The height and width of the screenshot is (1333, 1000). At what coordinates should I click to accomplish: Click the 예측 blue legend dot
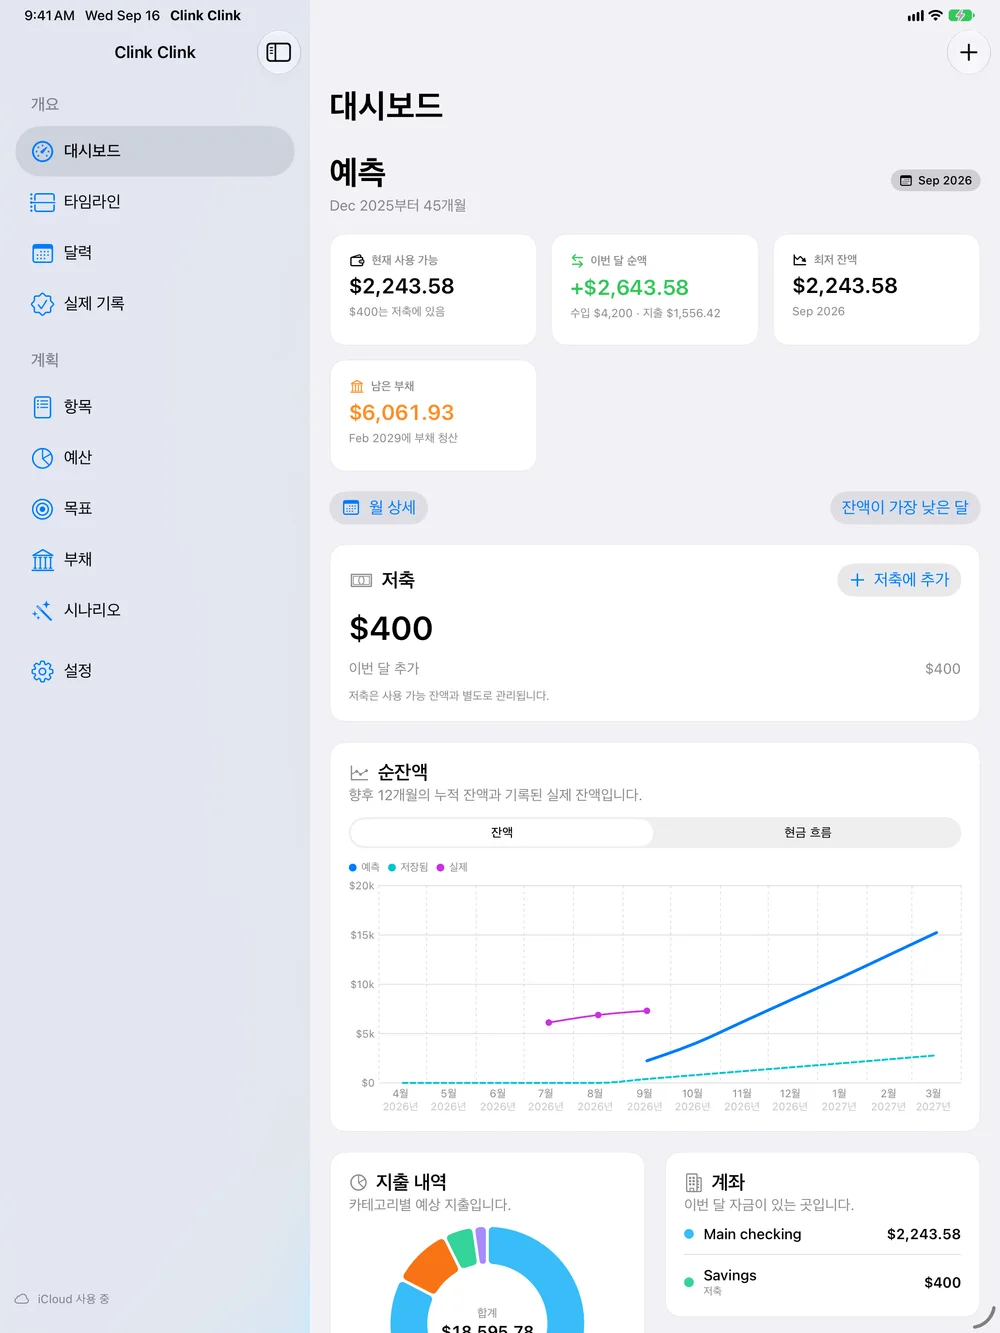(353, 867)
